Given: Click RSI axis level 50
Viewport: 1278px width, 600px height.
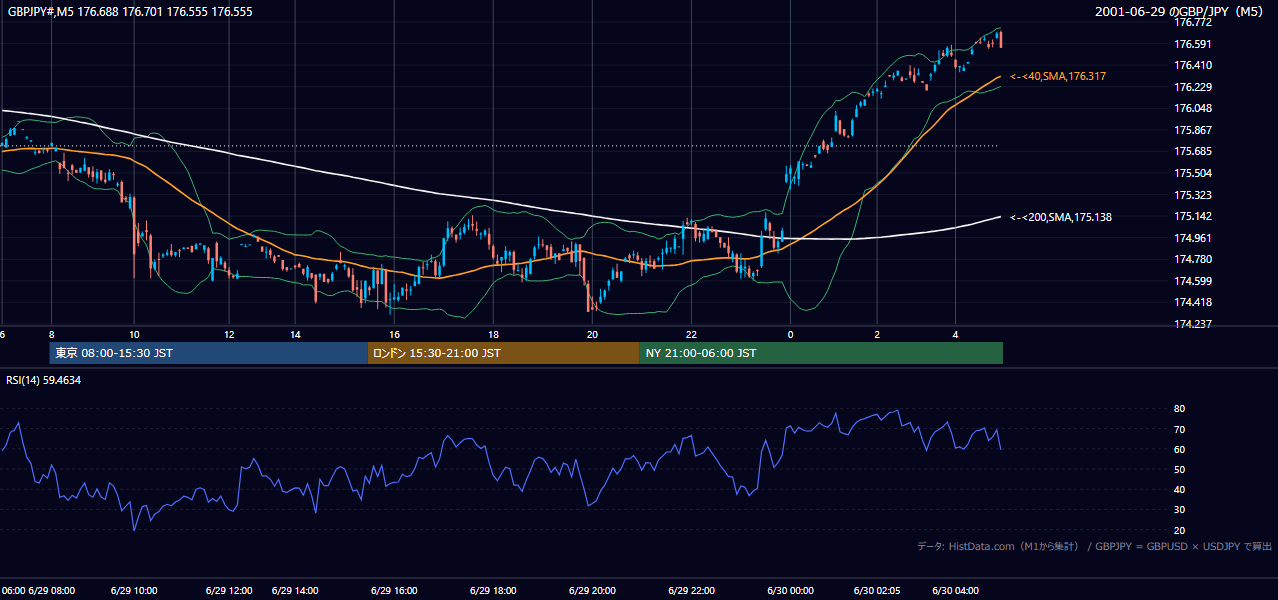Looking at the screenshot, I should click(x=1180, y=469).
